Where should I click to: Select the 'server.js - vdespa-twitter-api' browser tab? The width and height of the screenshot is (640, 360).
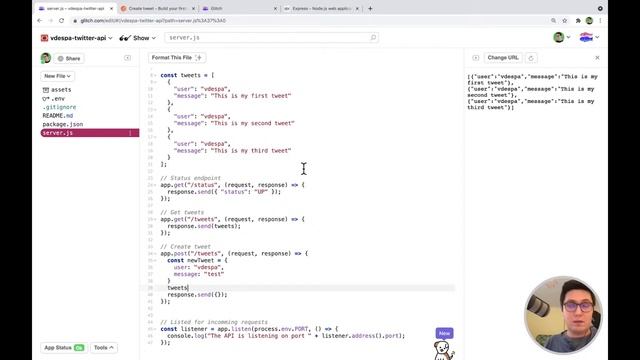click(x=76, y=8)
